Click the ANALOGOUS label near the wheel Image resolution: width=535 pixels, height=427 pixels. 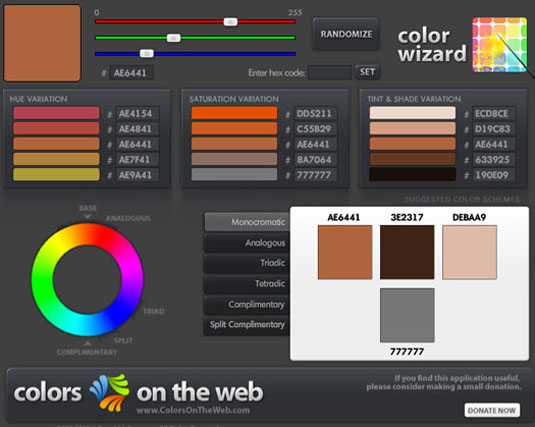128,218
